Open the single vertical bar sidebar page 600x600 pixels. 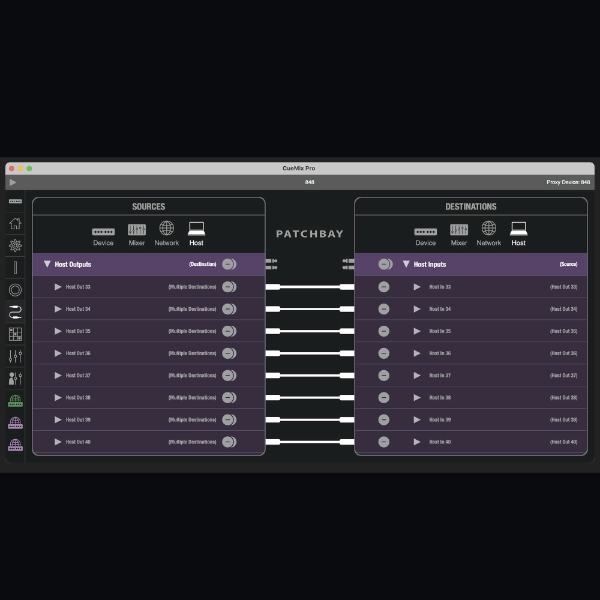tap(15, 267)
